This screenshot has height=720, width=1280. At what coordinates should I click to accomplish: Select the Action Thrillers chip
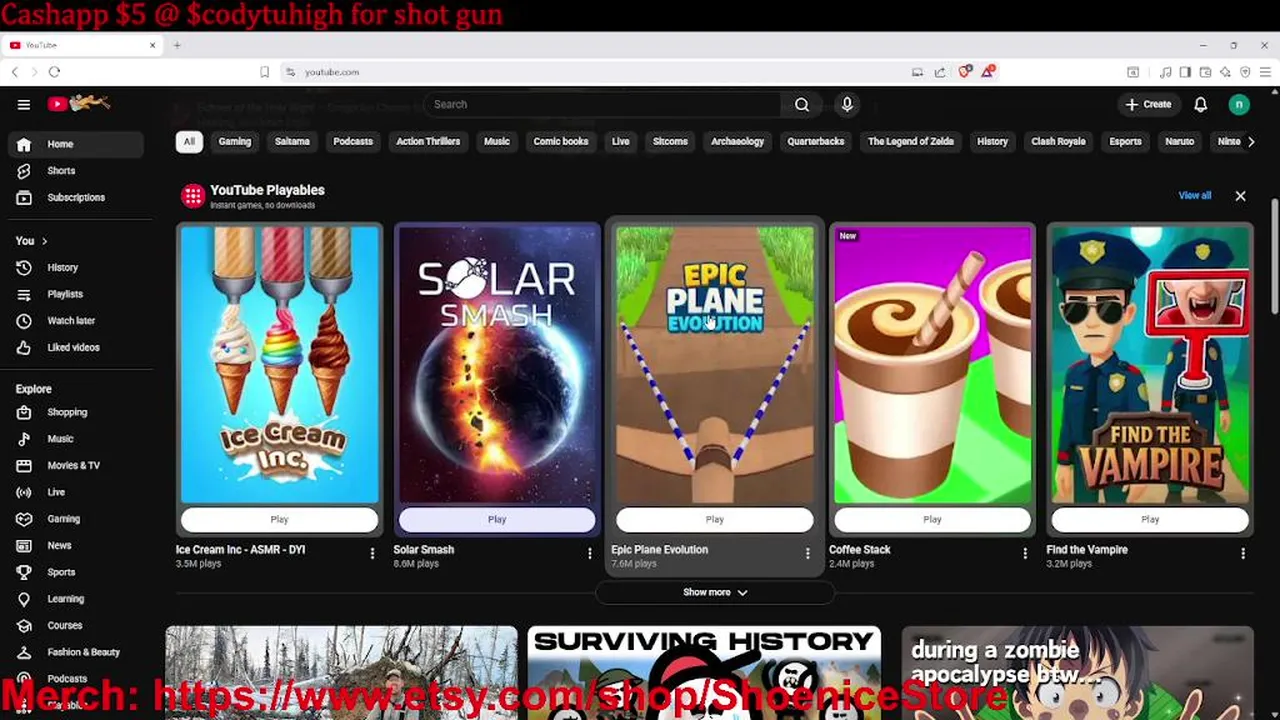[428, 141]
